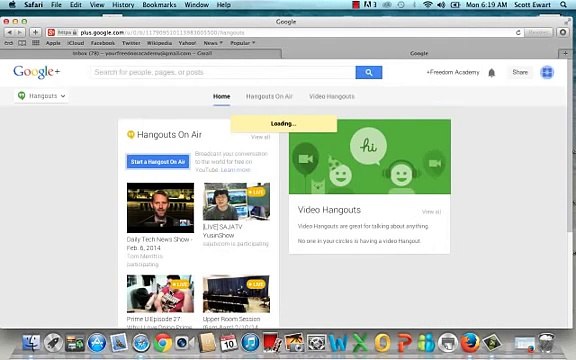Open the Facebook bookmark

(x=103, y=43)
